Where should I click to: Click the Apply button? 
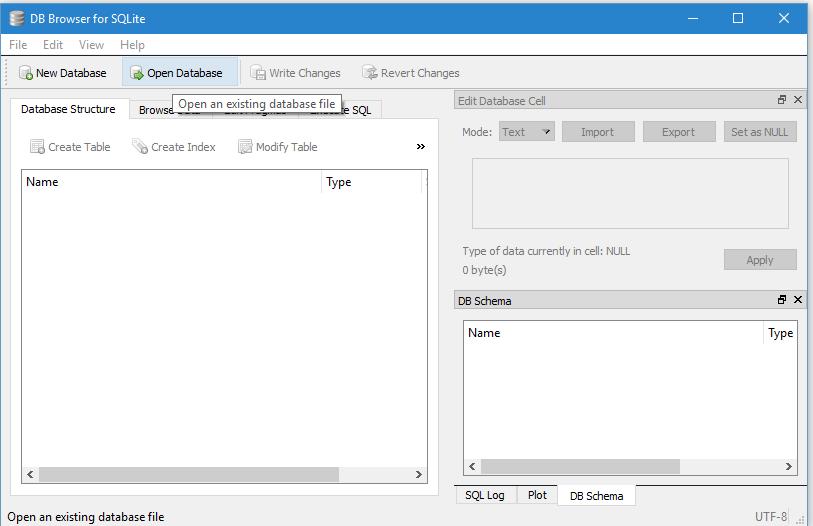tap(760, 260)
